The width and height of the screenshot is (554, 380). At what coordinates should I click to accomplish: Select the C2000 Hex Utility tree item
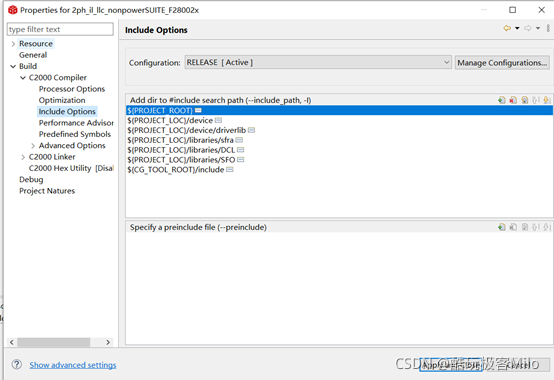click(71, 168)
